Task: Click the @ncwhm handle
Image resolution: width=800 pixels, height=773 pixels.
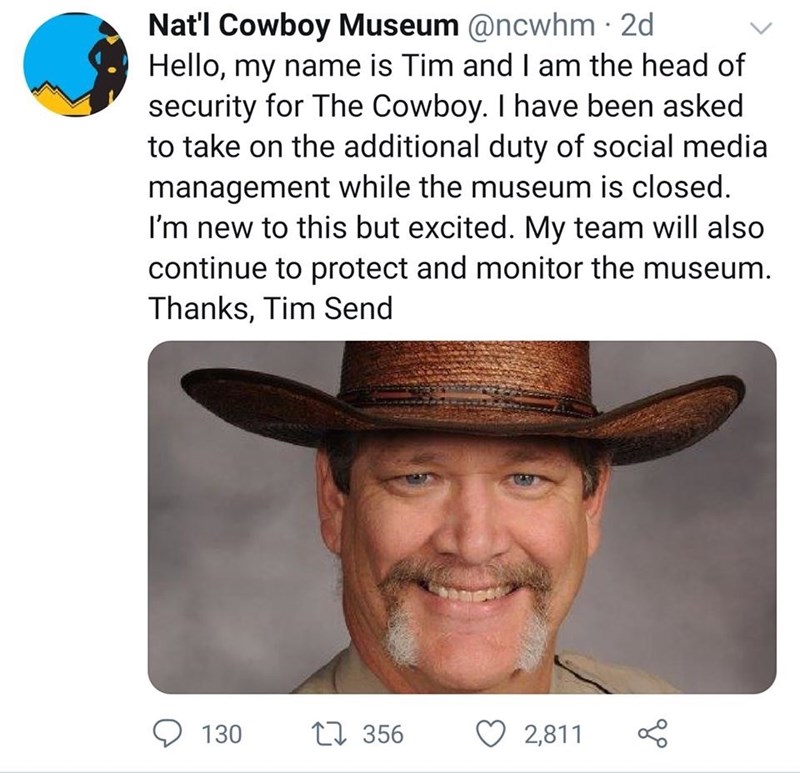Action: click(x=526, y=28)
